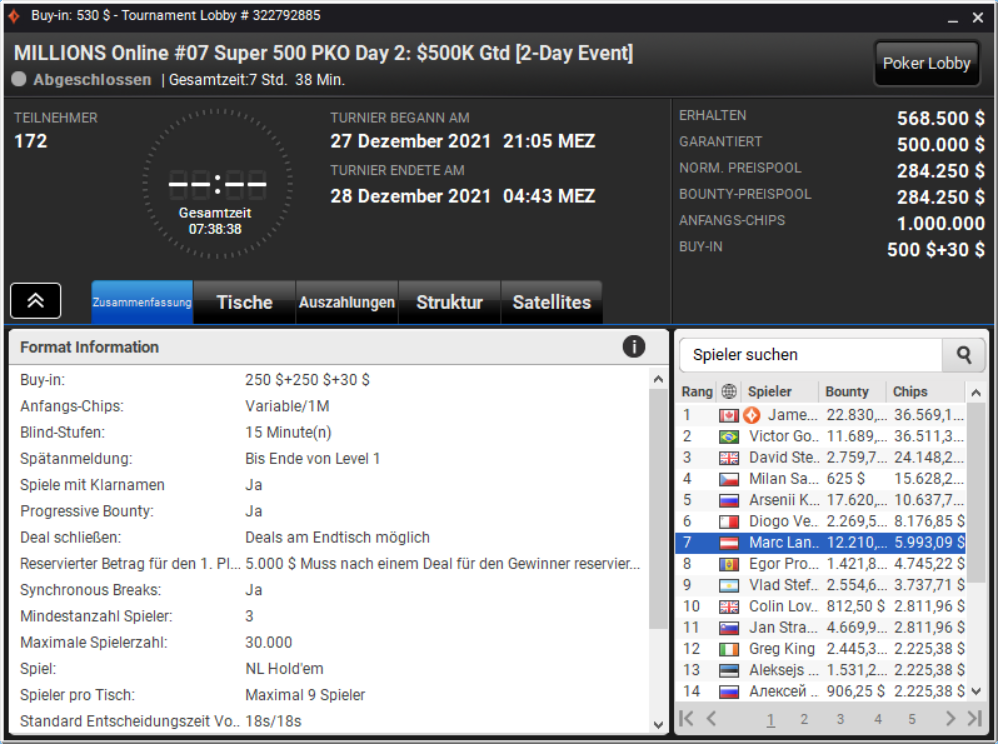Click the Spieler suchen search field
Screen dimensions: 998x744
tap(811, 355)
